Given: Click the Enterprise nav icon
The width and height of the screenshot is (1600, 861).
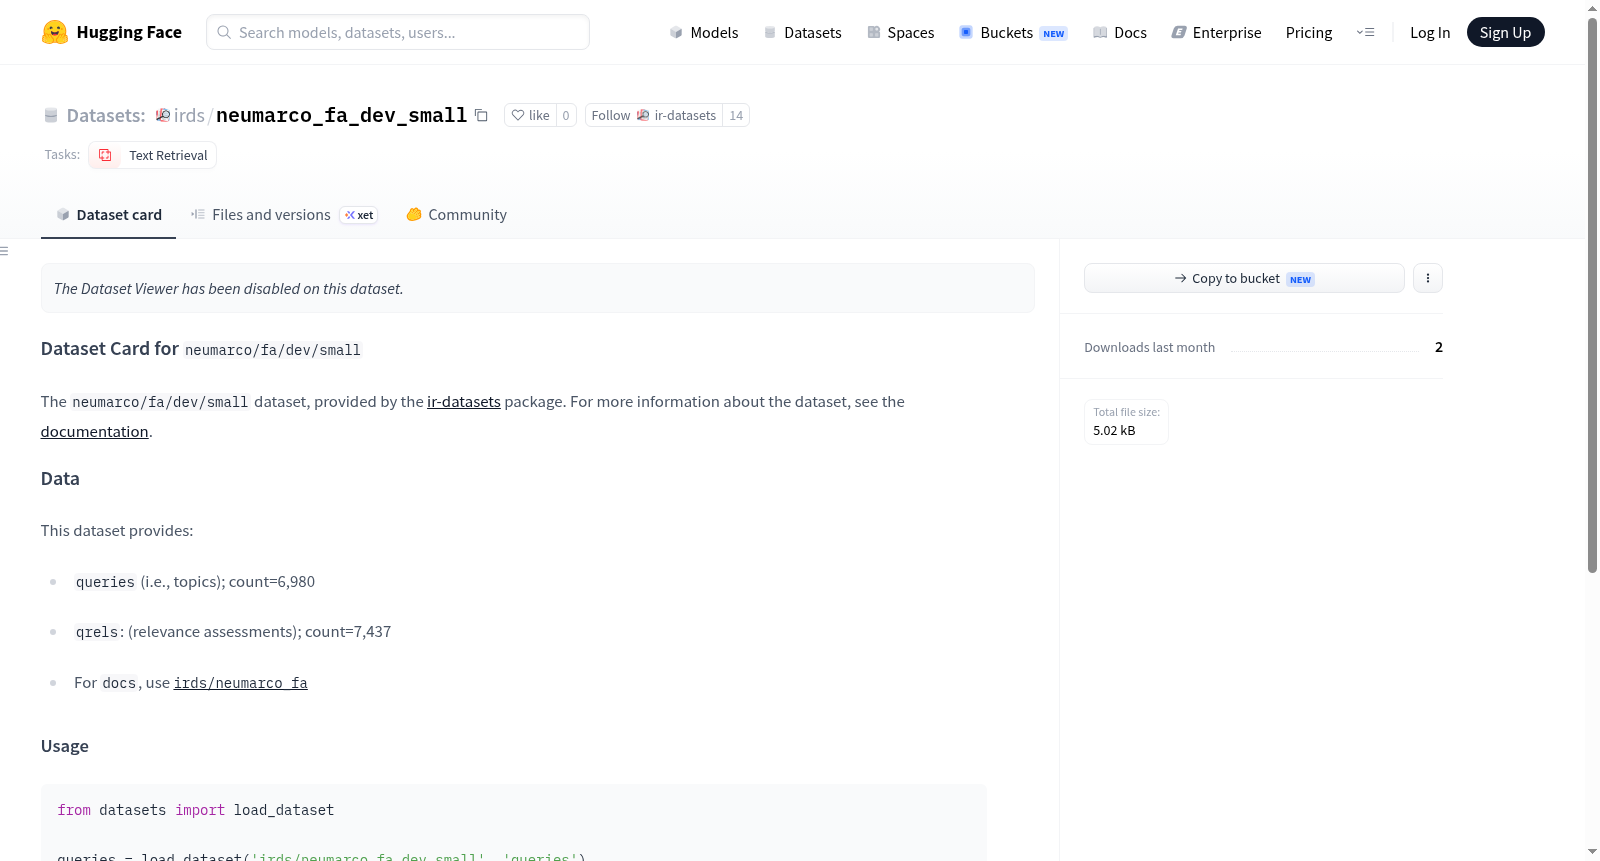Looking at the screenshot, I should tap(1179, 32).
